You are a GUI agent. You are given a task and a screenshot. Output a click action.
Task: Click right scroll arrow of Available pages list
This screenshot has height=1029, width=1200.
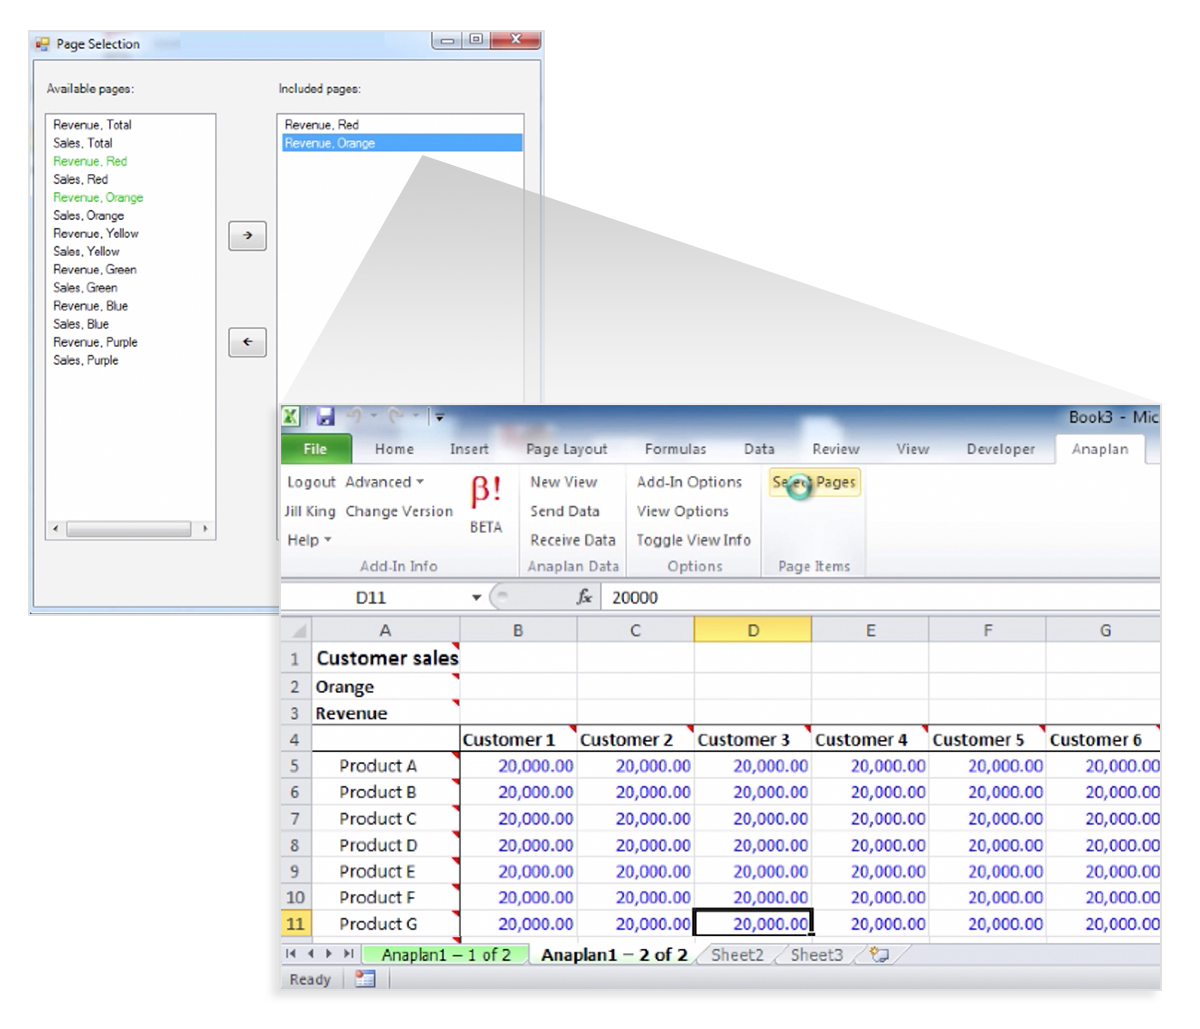coord(205,528)
